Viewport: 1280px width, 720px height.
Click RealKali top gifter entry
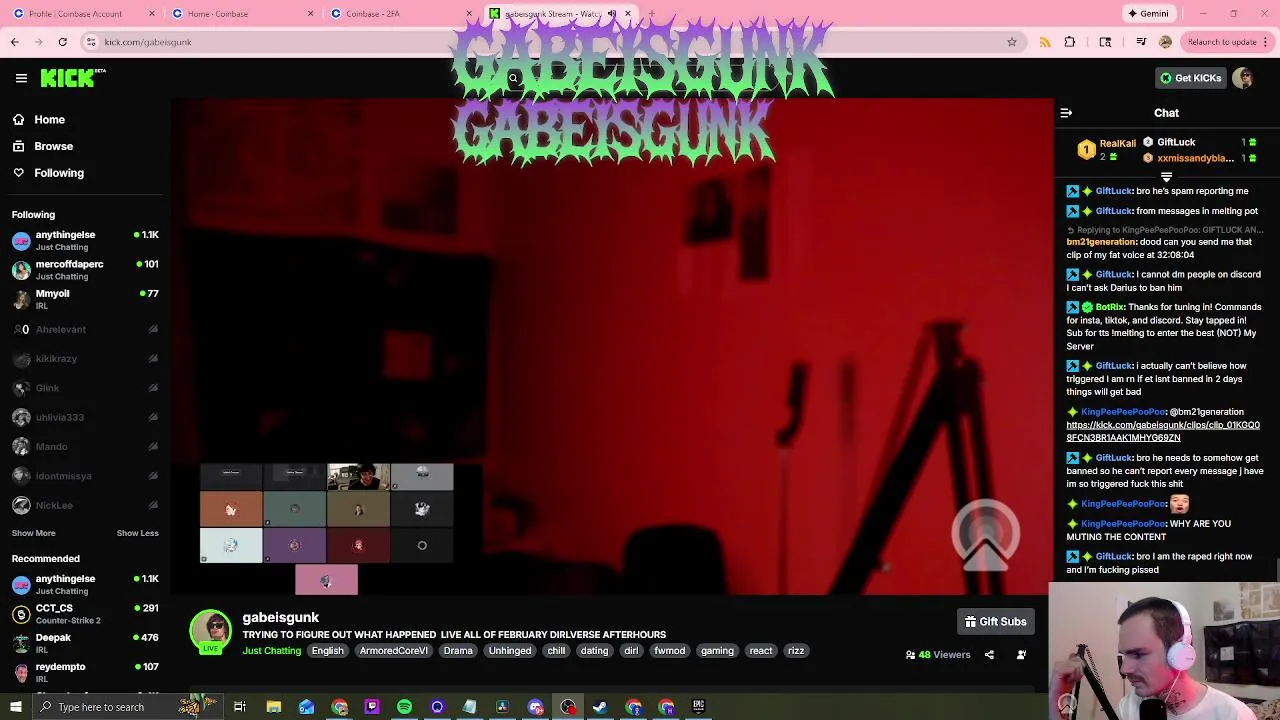[x=1106, y=150]
